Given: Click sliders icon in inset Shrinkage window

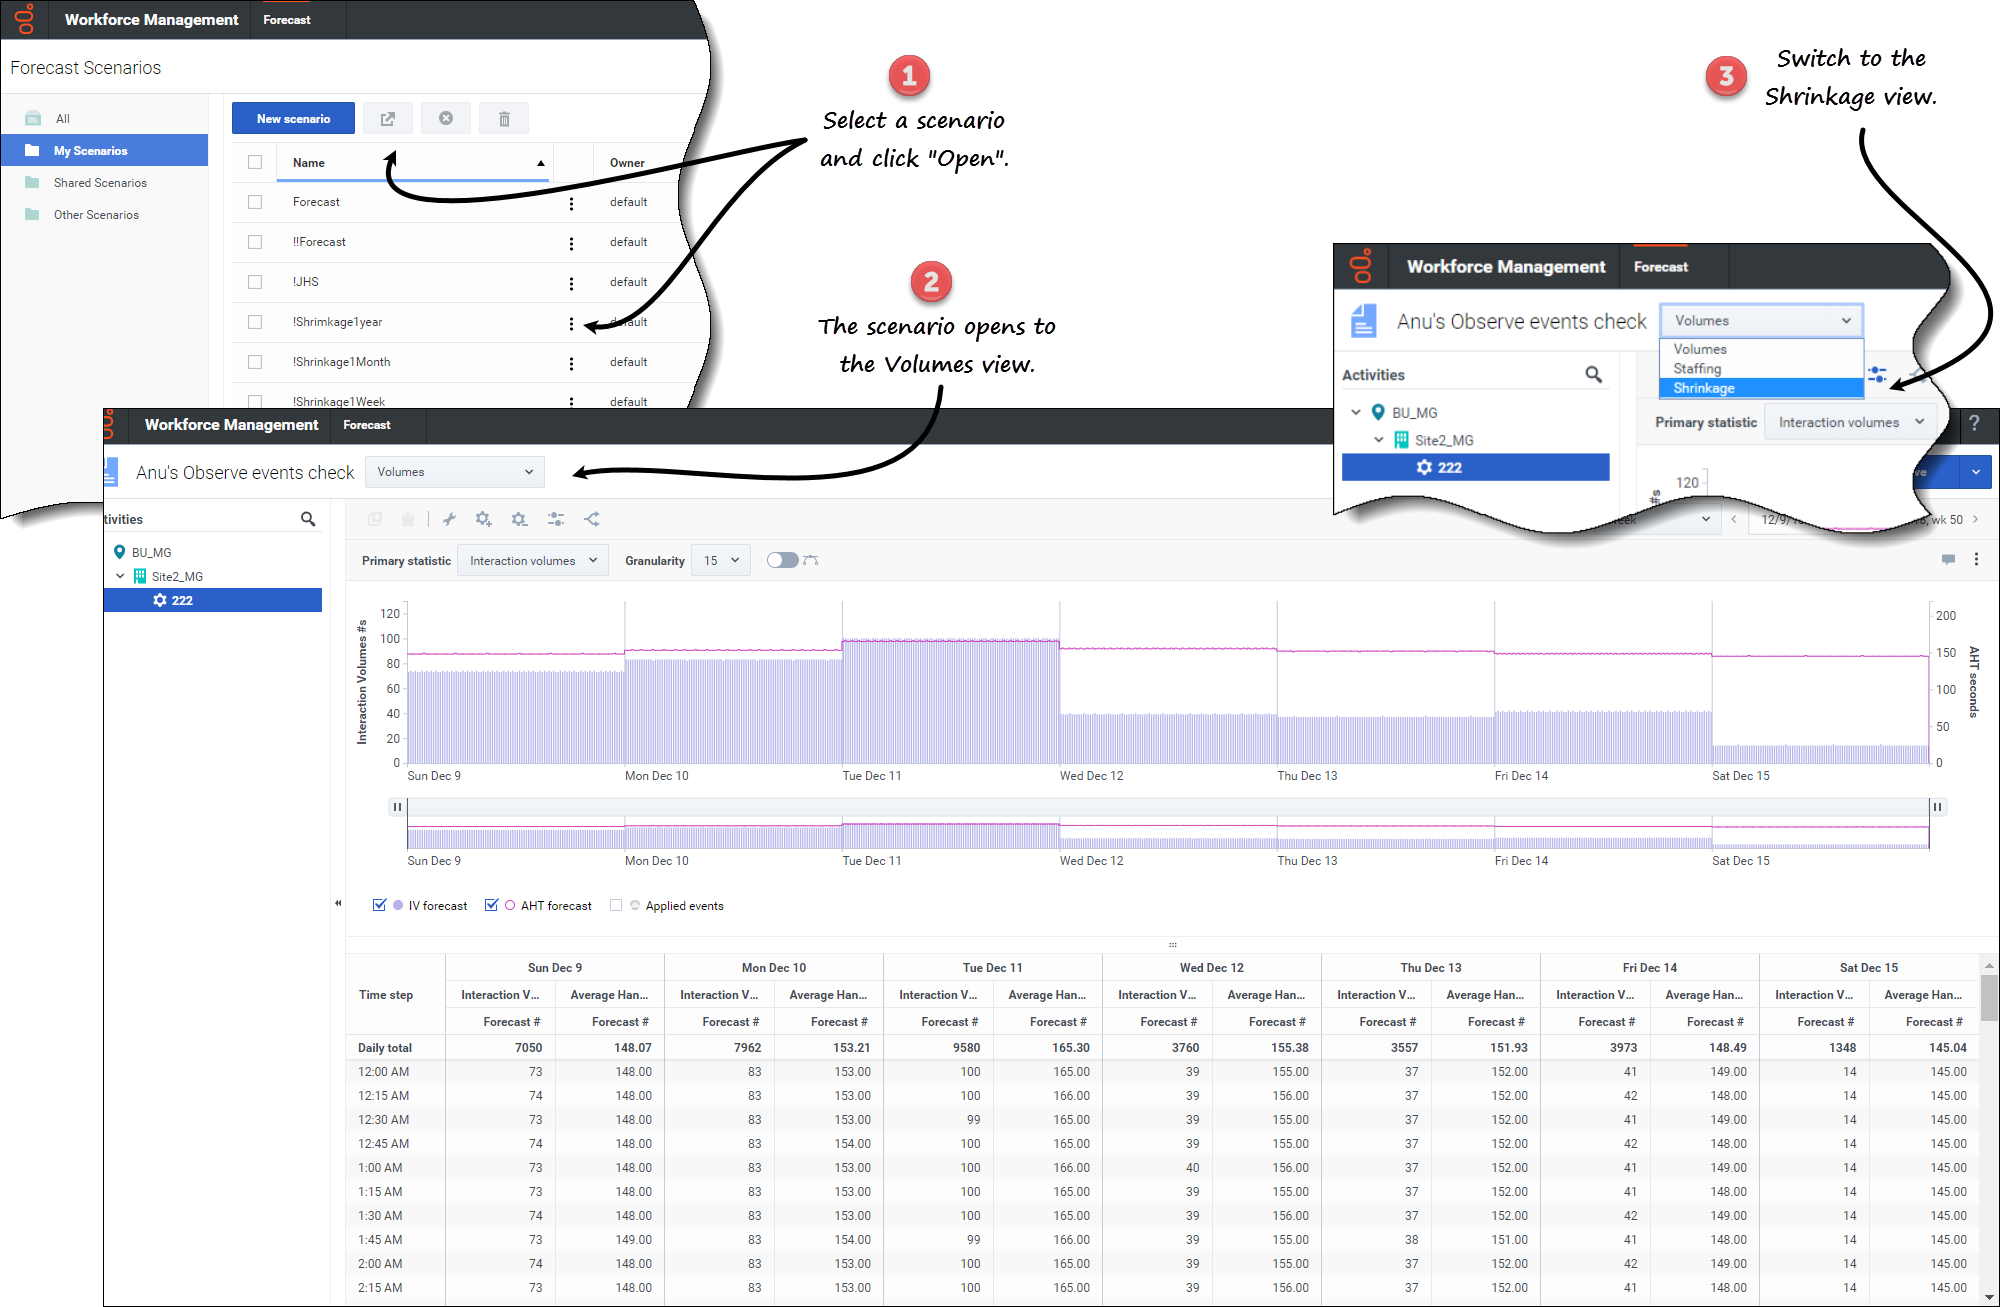Looking at the screenshot, I should [x=1877, y=374].
